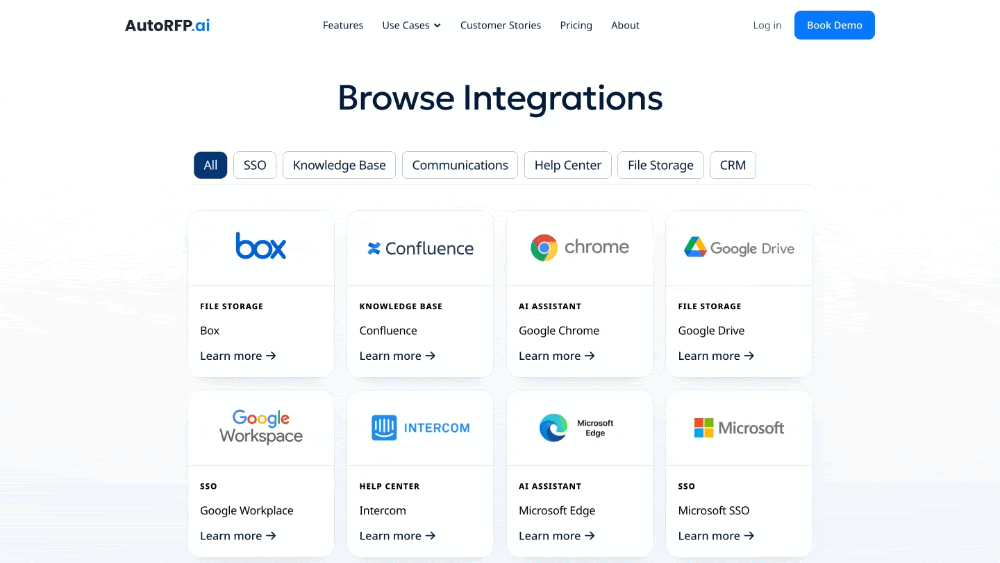This screenshot has width=1000, height=563.
Task: Click the Google Drive title text
Action: pos(711,330)
